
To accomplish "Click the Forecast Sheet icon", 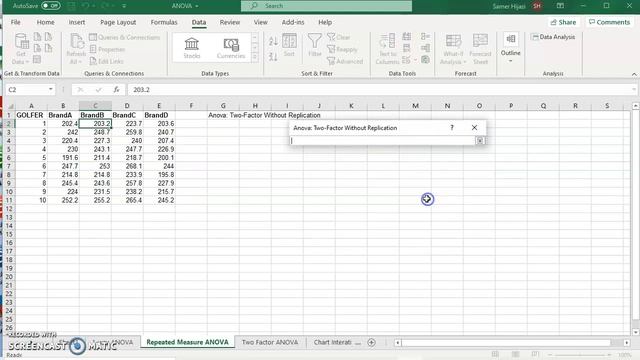I will click(480, 49).
